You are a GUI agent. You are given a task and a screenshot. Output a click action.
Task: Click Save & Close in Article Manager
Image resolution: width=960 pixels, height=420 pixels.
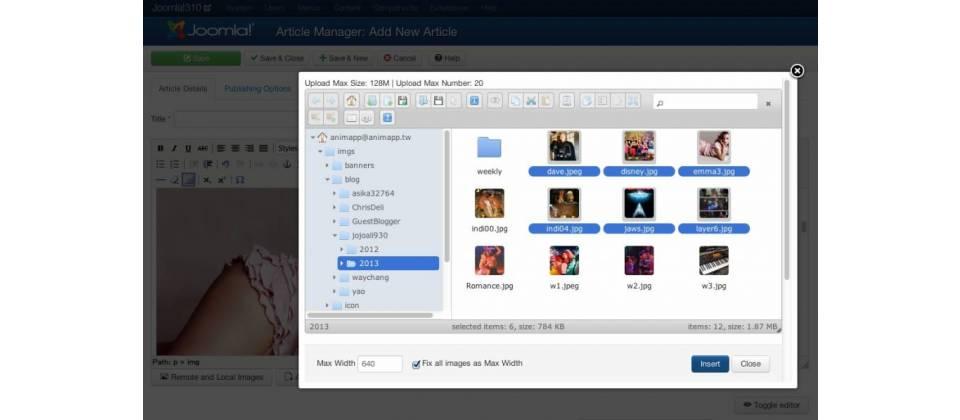coord(277,58)
